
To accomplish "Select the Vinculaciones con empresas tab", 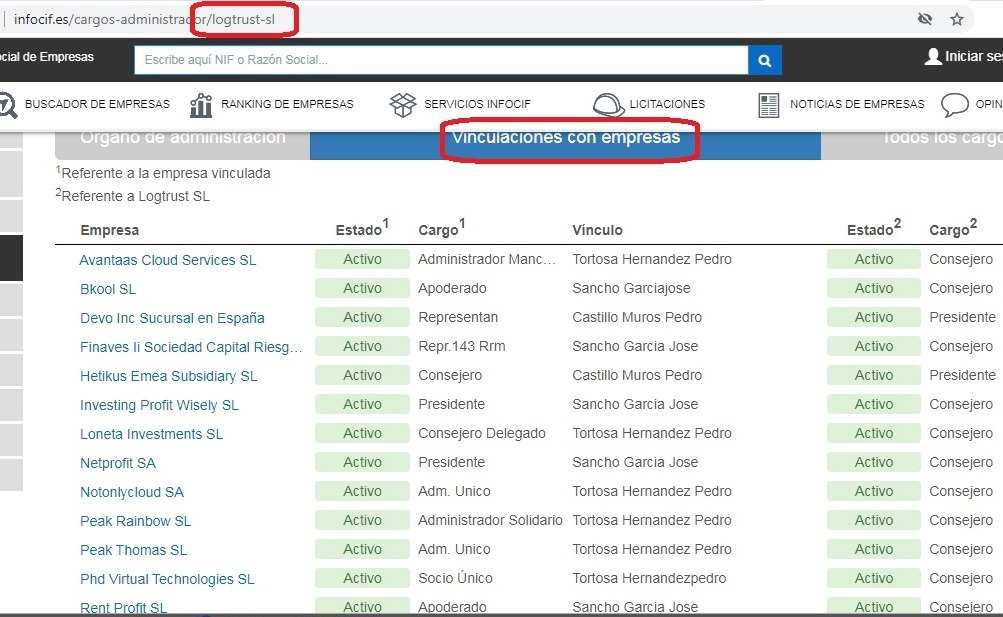I will pyautogui.click(x=565, y=144).
